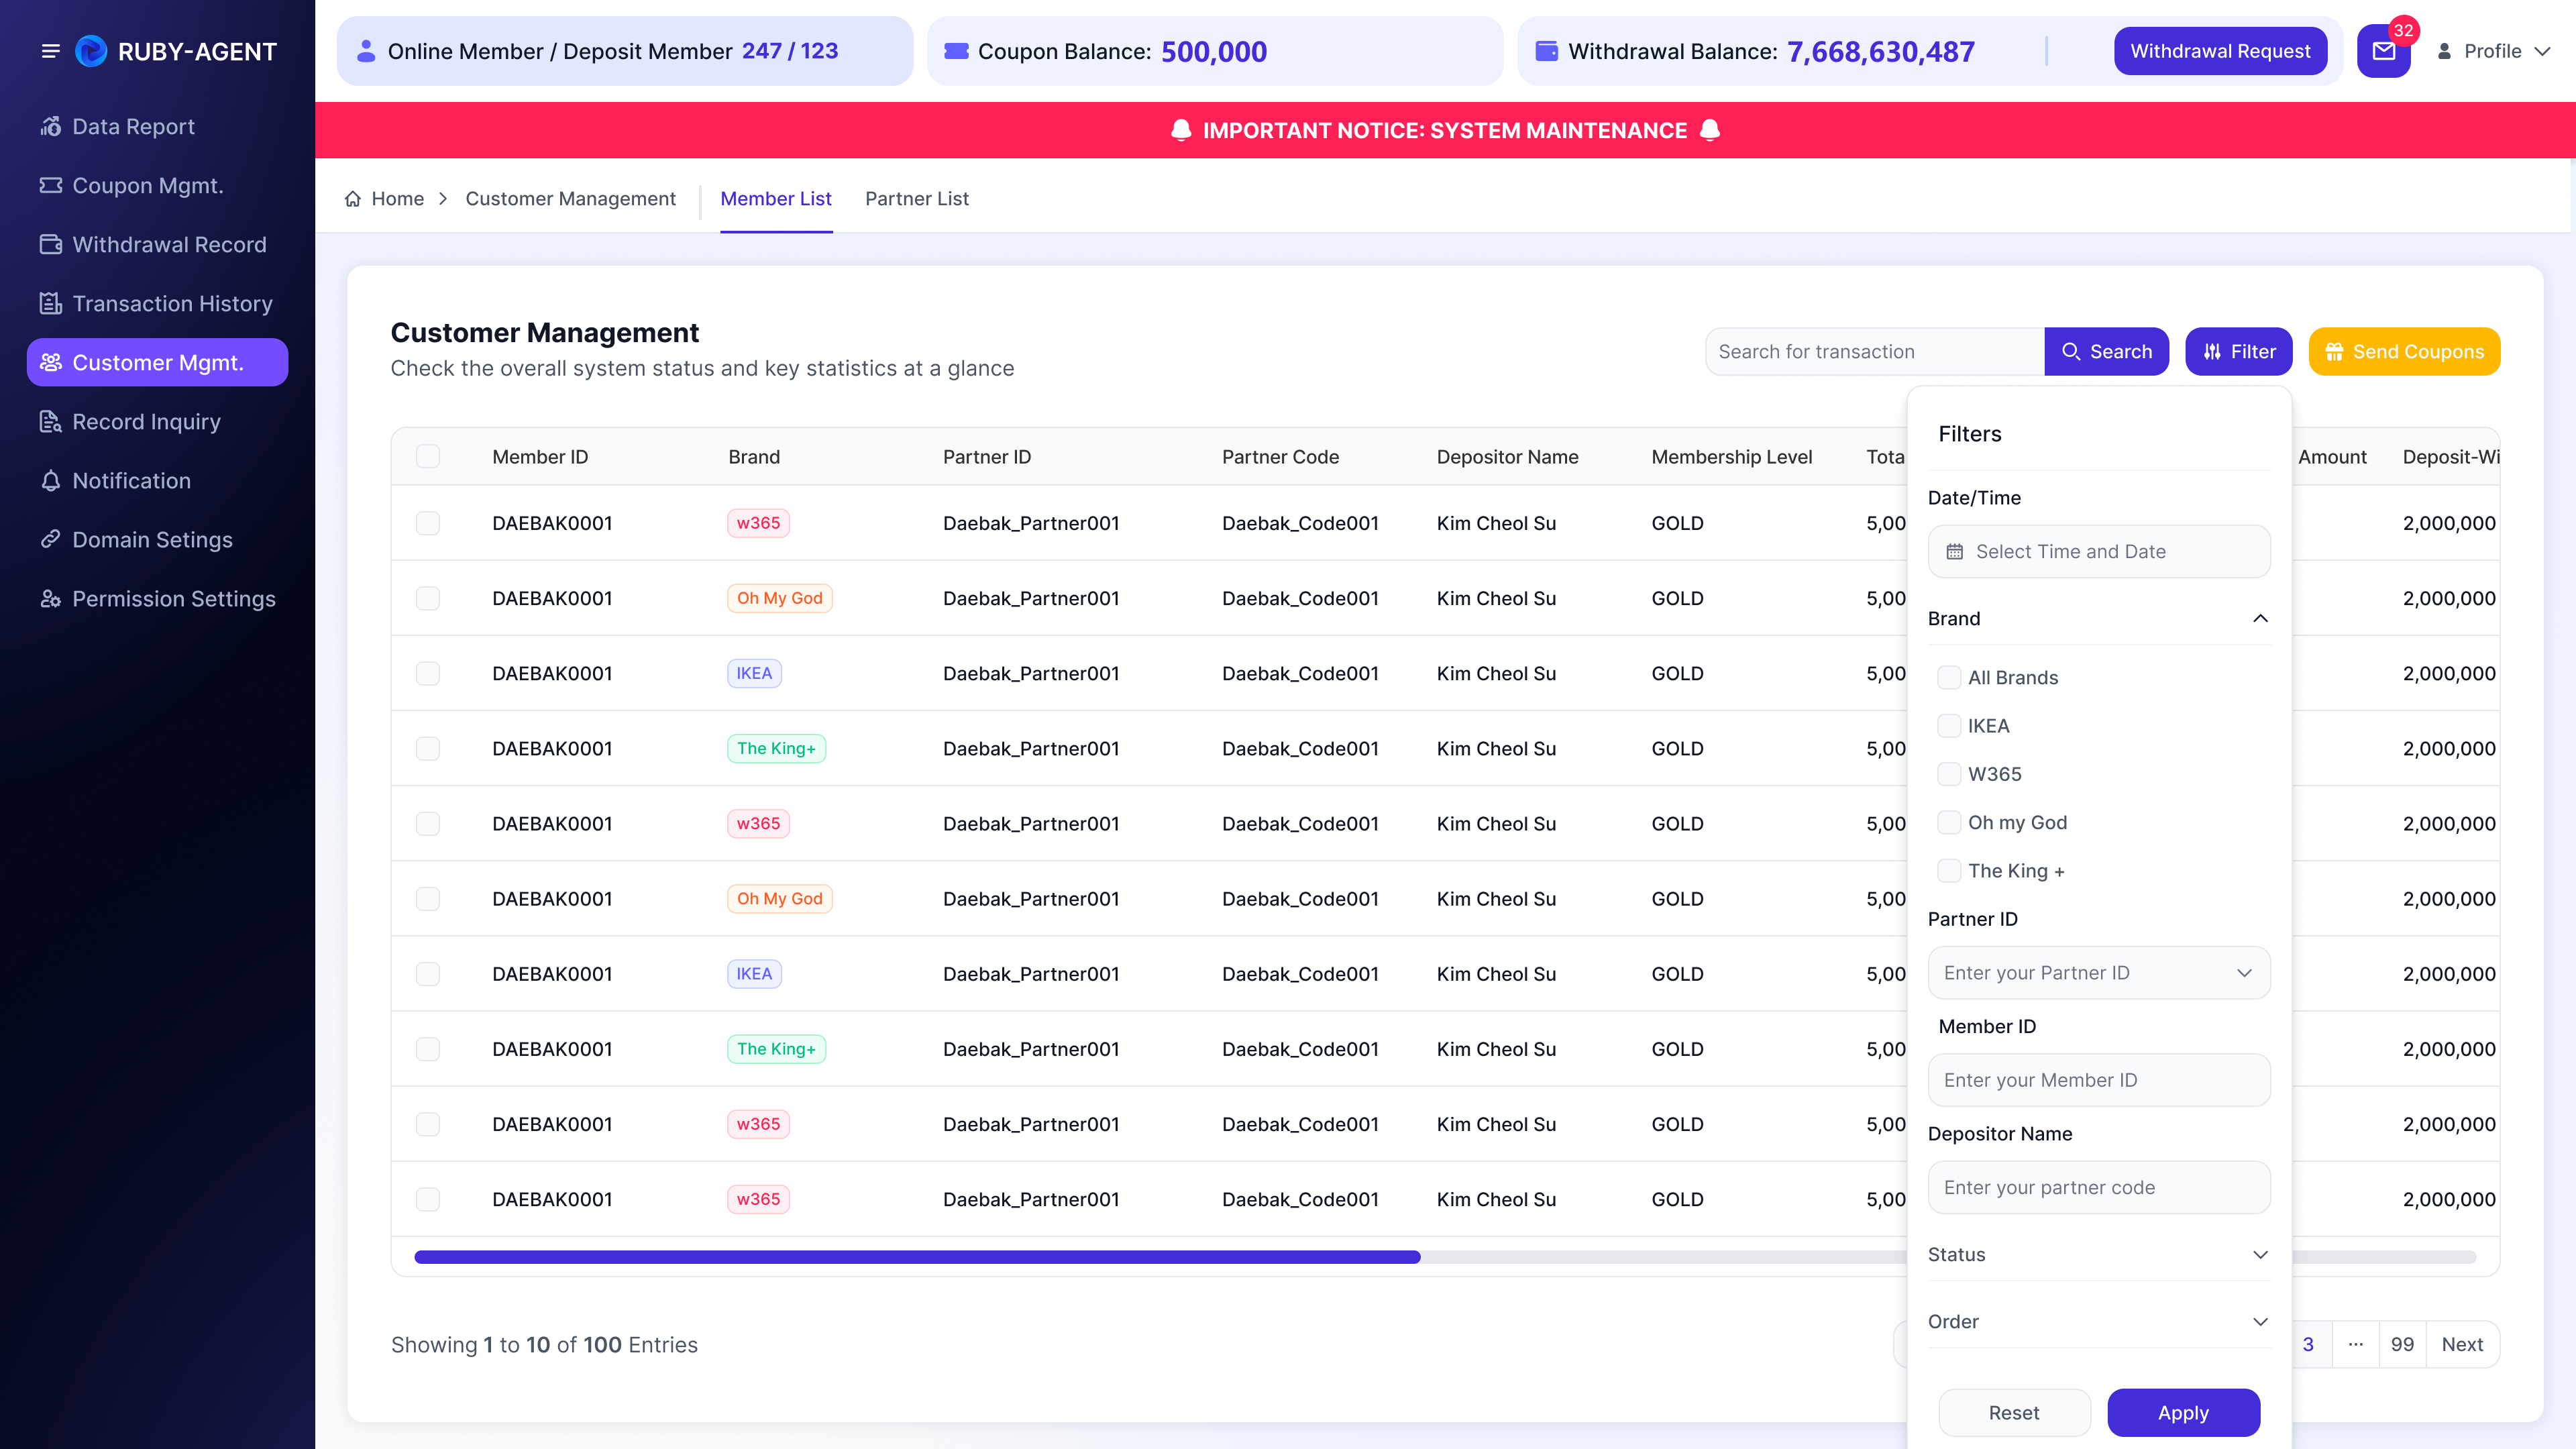Open Permission Settings in sidebar

click(158, 598)
